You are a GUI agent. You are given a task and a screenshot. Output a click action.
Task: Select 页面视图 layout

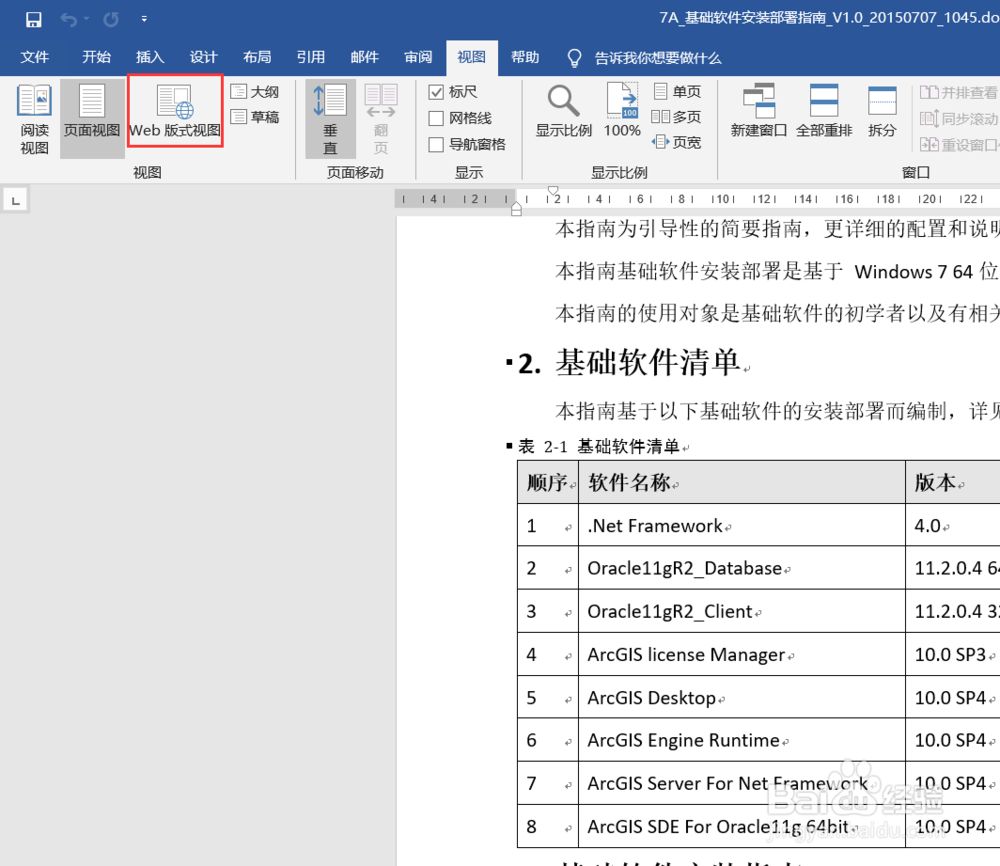coord(92,119)
